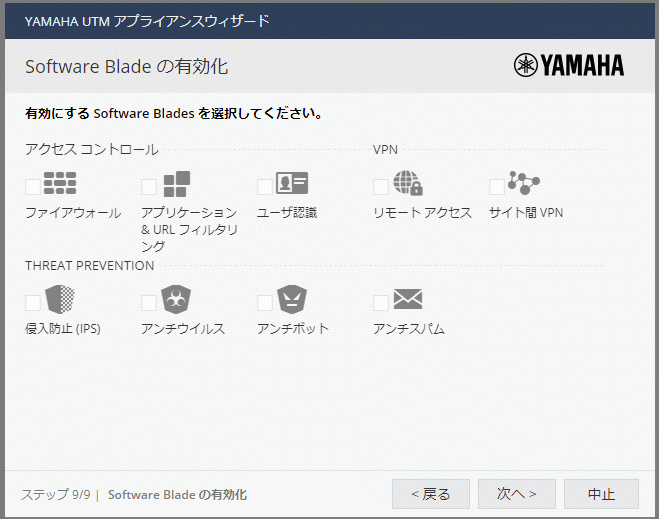The height and width of the screenshot is (519, 659).
Task: Click the サイト間 VPN label
Action: [526, 213]
